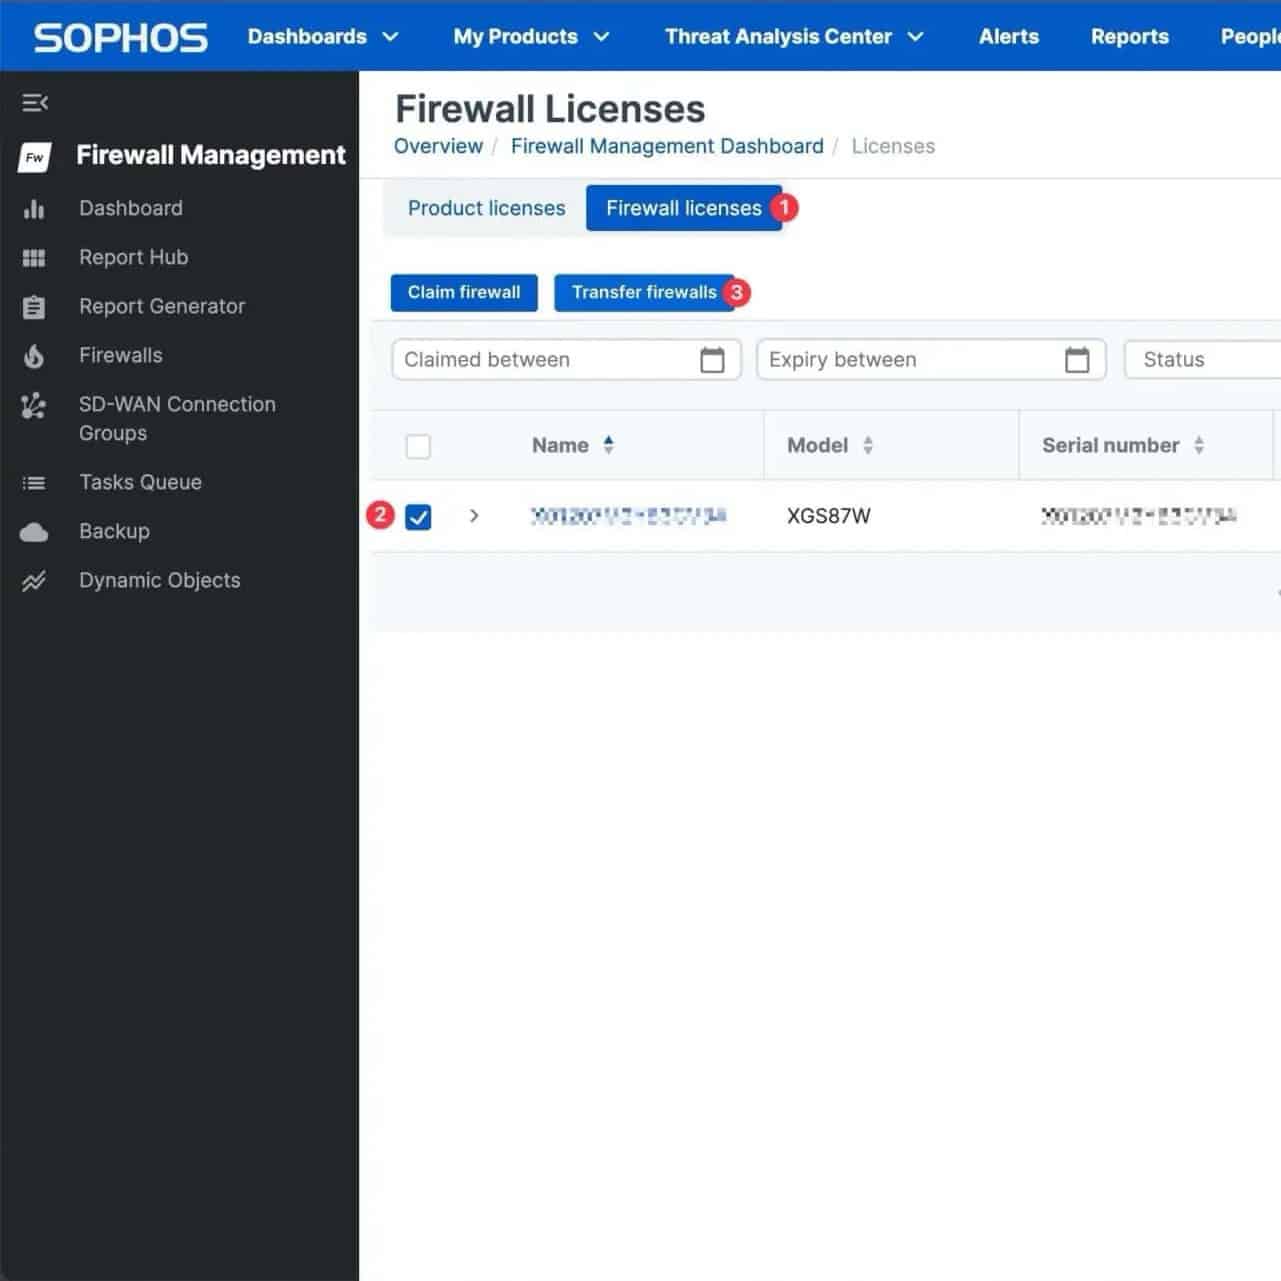Click the Fw Firewall Management icon
This screenshot has height=1281, width=1281.
pyautogui.click(x=34, y=156)
